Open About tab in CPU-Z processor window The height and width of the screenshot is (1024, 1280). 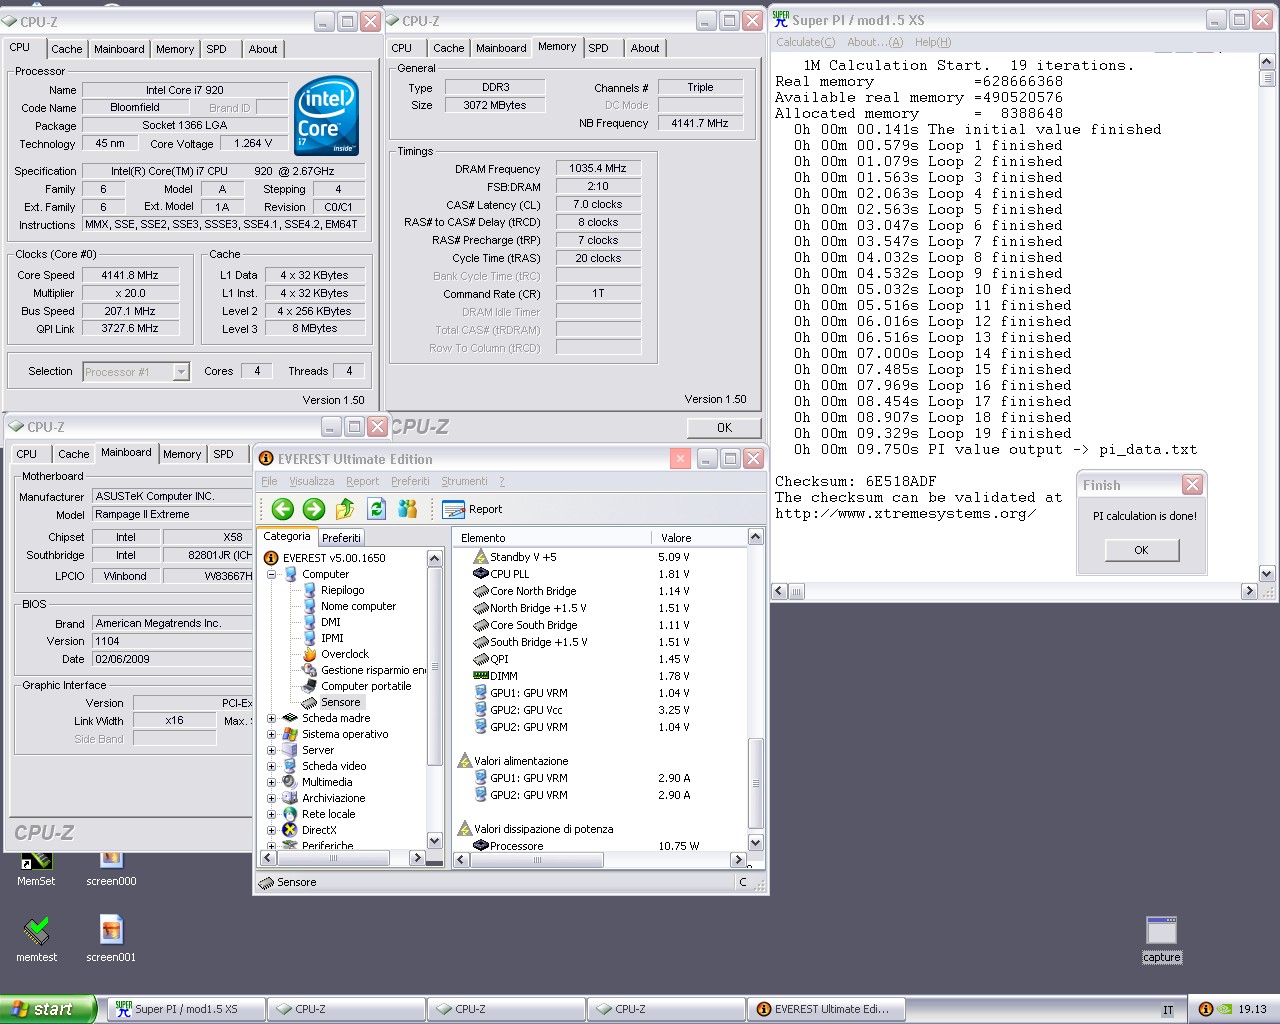click(x=263, y=49)
